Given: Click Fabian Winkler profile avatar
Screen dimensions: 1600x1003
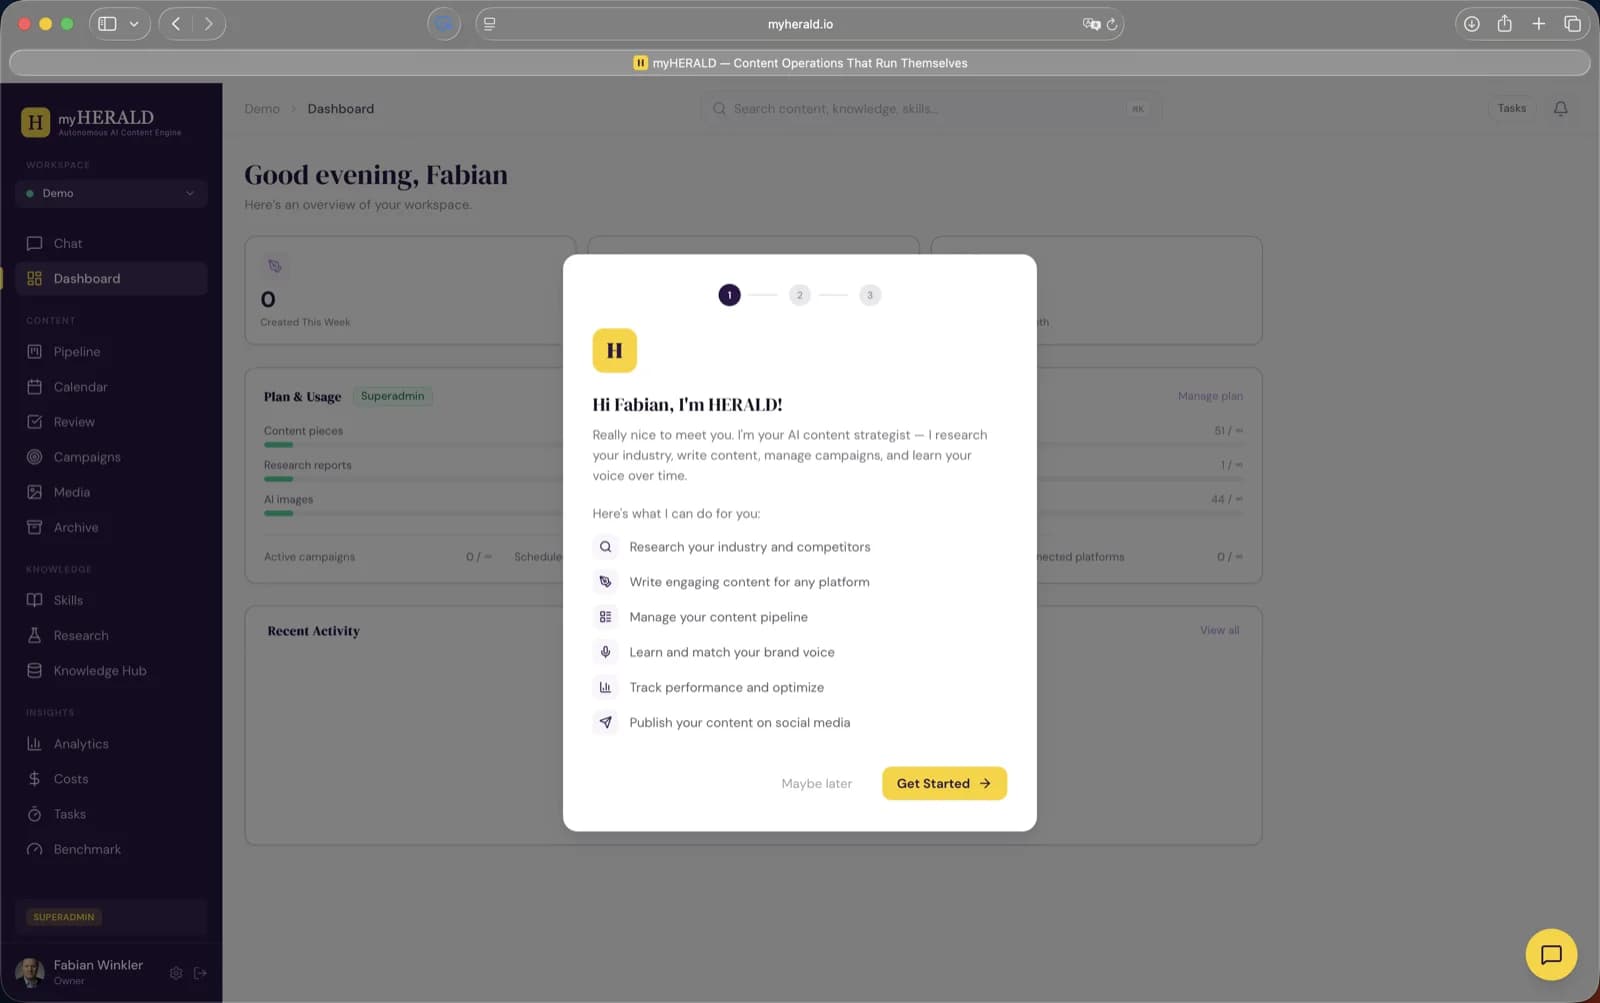Looking at the screenshot, I should coord(30,971).
